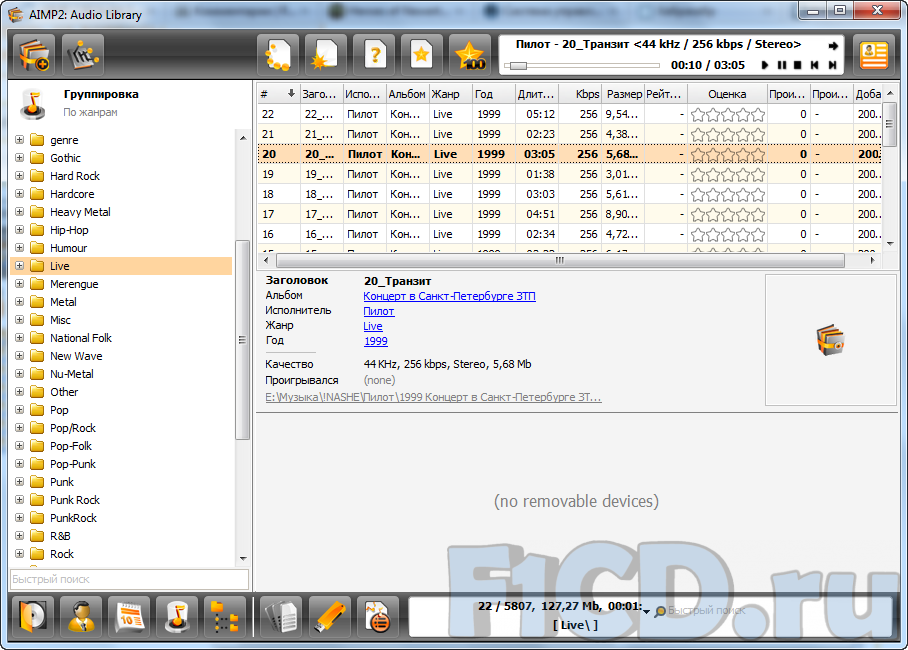Select track row number 19
Viewport: 908px width, 650px height.
point(569,174)
